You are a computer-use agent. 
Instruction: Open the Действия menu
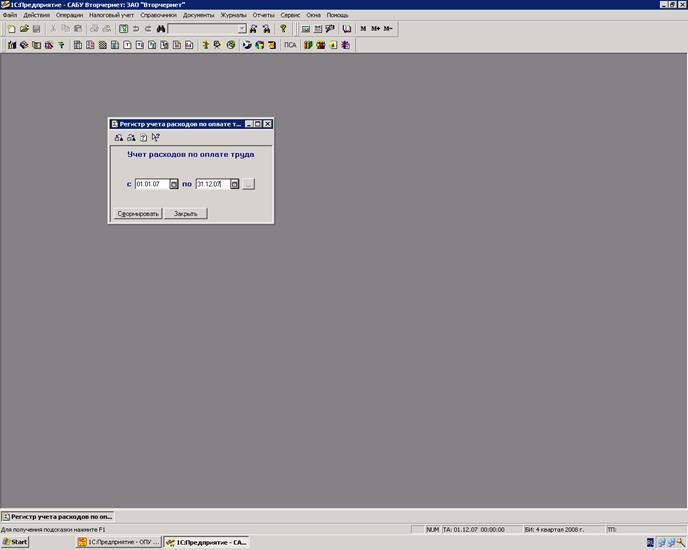pyautogui.click(x=36, y=15)
